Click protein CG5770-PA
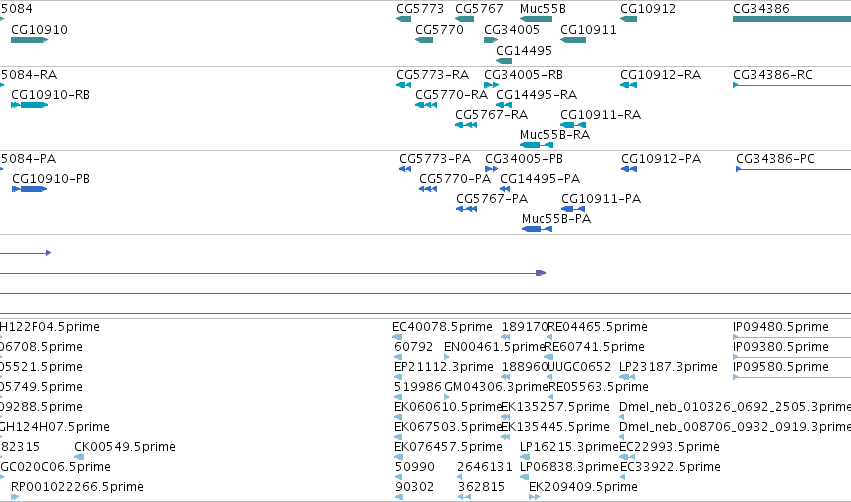The width and height of the screenshot is (851, 502). point(455,179)
